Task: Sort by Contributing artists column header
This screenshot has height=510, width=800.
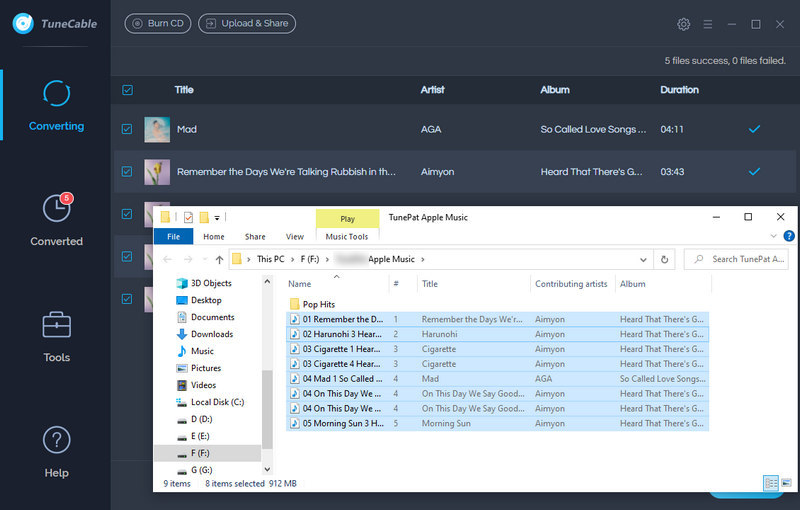Action: [571, 284]
